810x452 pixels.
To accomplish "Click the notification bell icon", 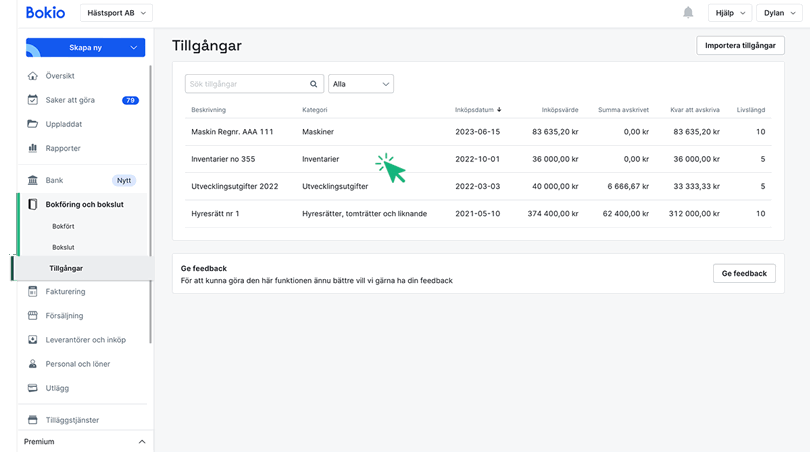I will (x=688, y=13).
